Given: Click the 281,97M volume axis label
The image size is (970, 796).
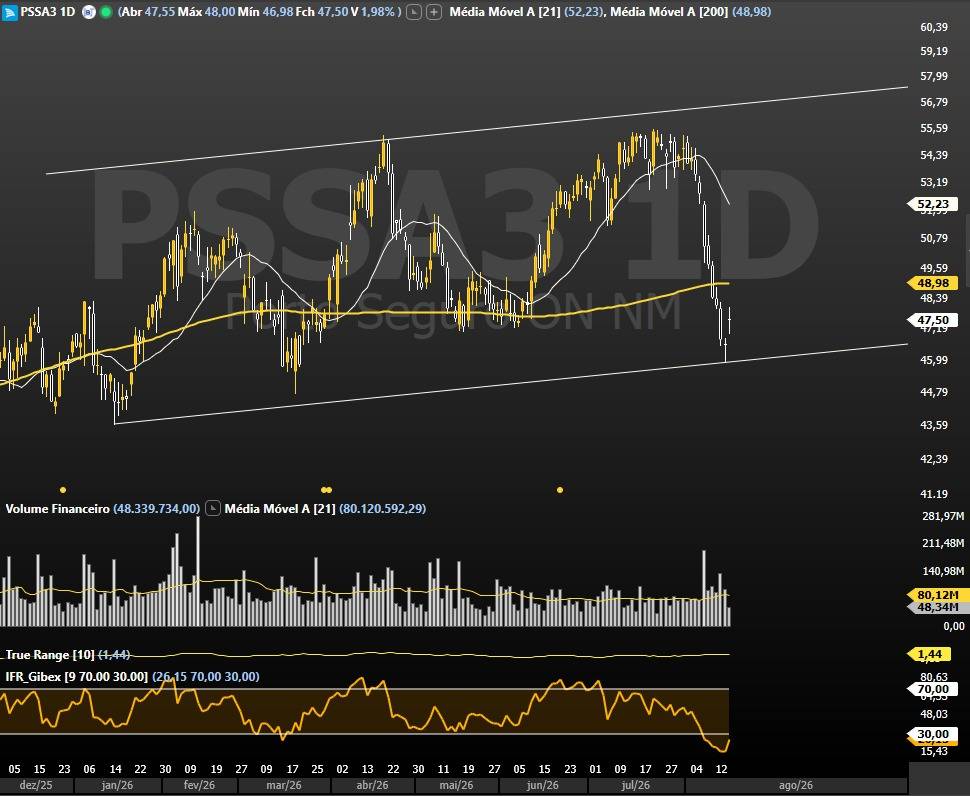Looking at the screenshot, I should coord(943,516).
